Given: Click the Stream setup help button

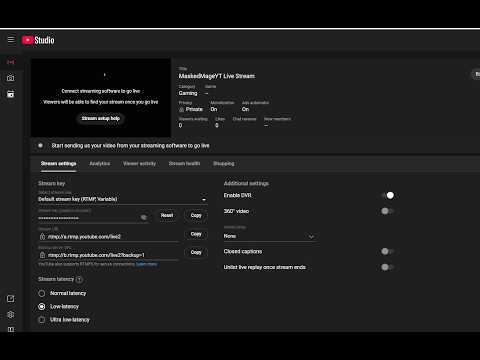Looking at the screenshot, I should click(x=101, y=118).
